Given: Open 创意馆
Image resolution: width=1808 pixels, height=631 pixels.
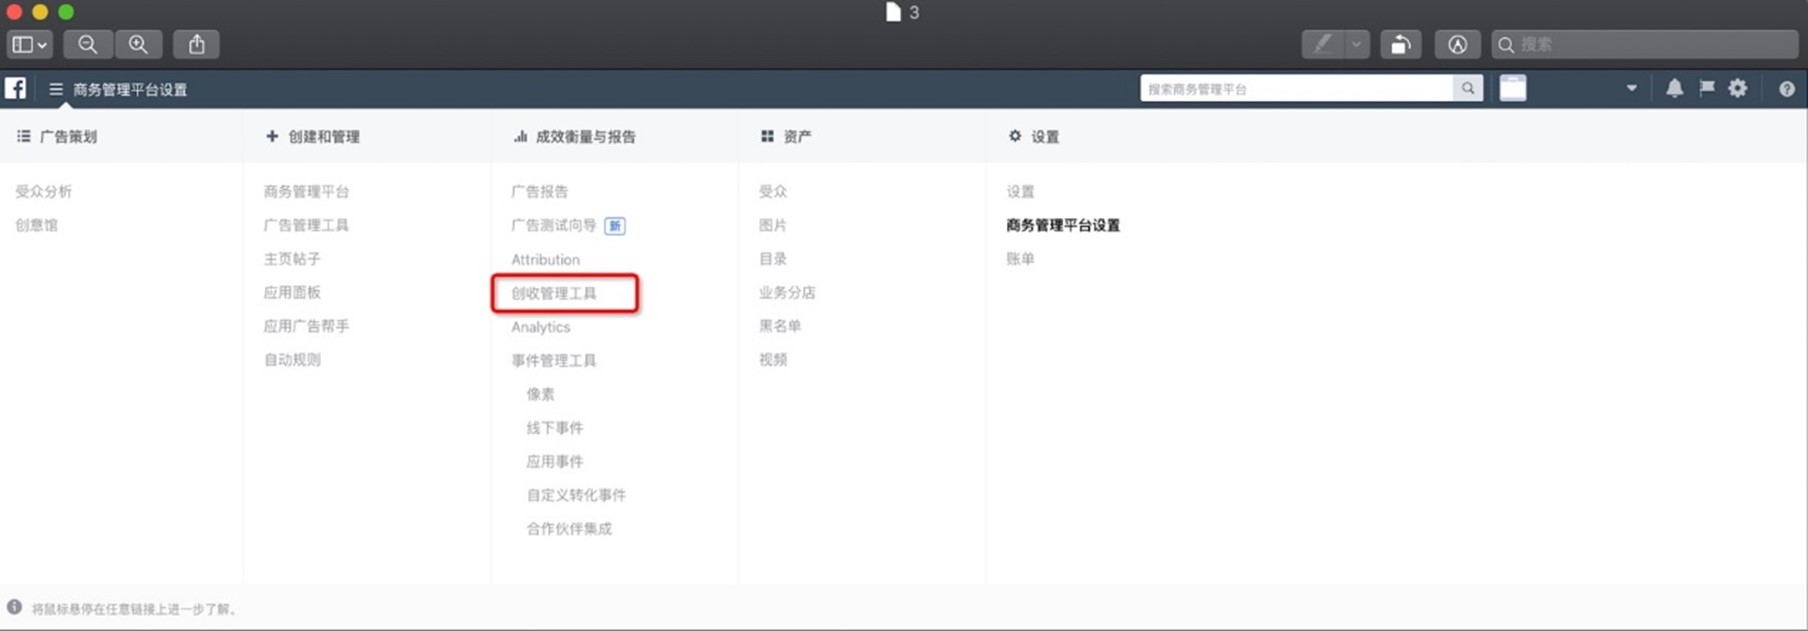Looking at the screenshot, I should (x=36, y=225).
